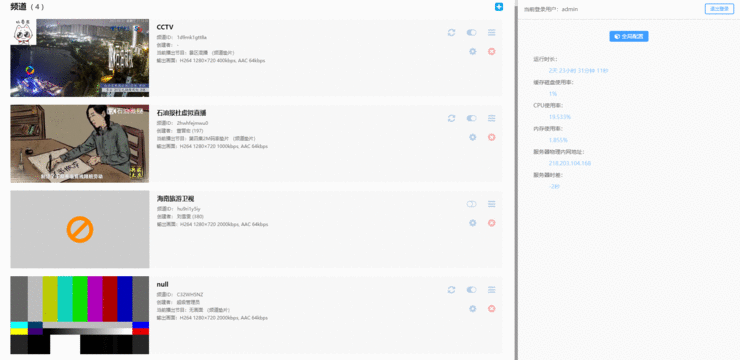Viewport: 740px width, 360px height.
Task: Expand the null channel list menu
Action: click(492, 290)
